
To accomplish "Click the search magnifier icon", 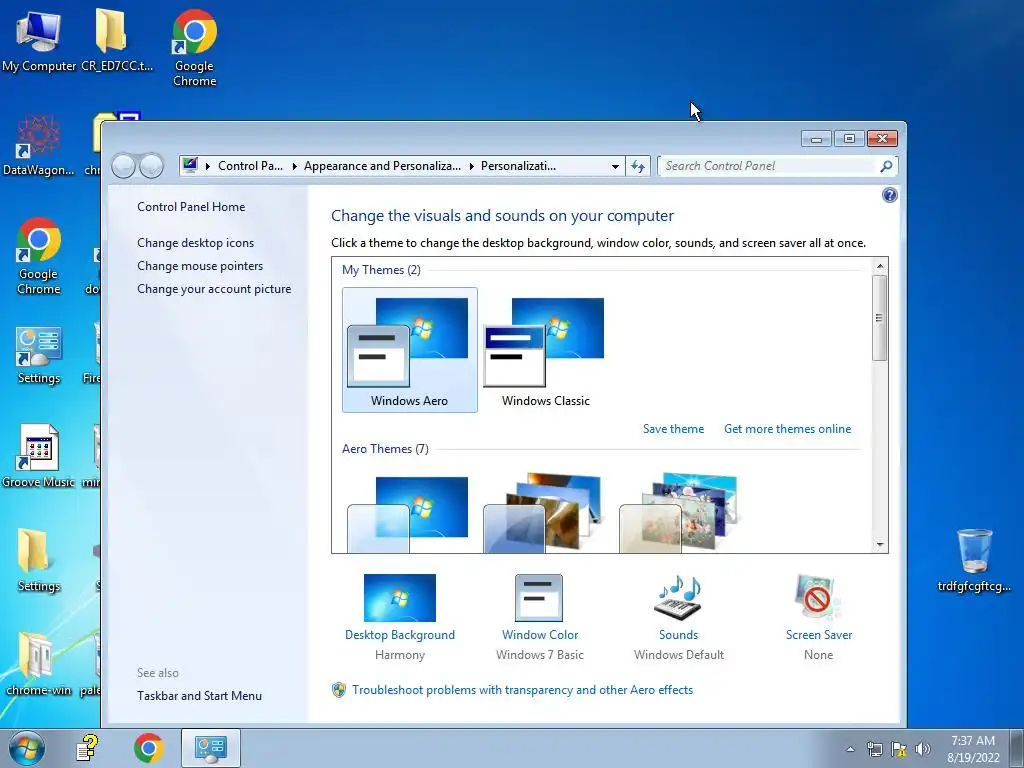I will [x=886, y=166].
